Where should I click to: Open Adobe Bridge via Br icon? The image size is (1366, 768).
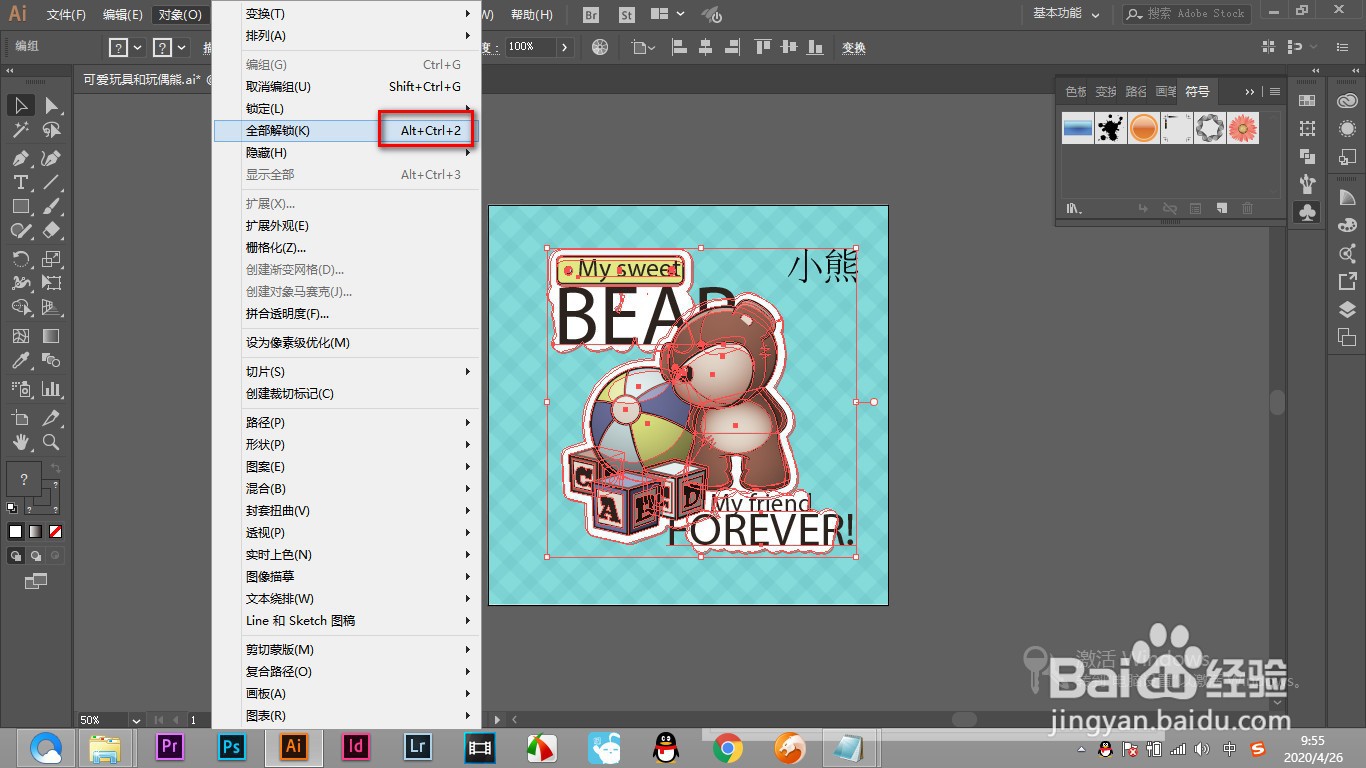point(591,14)
